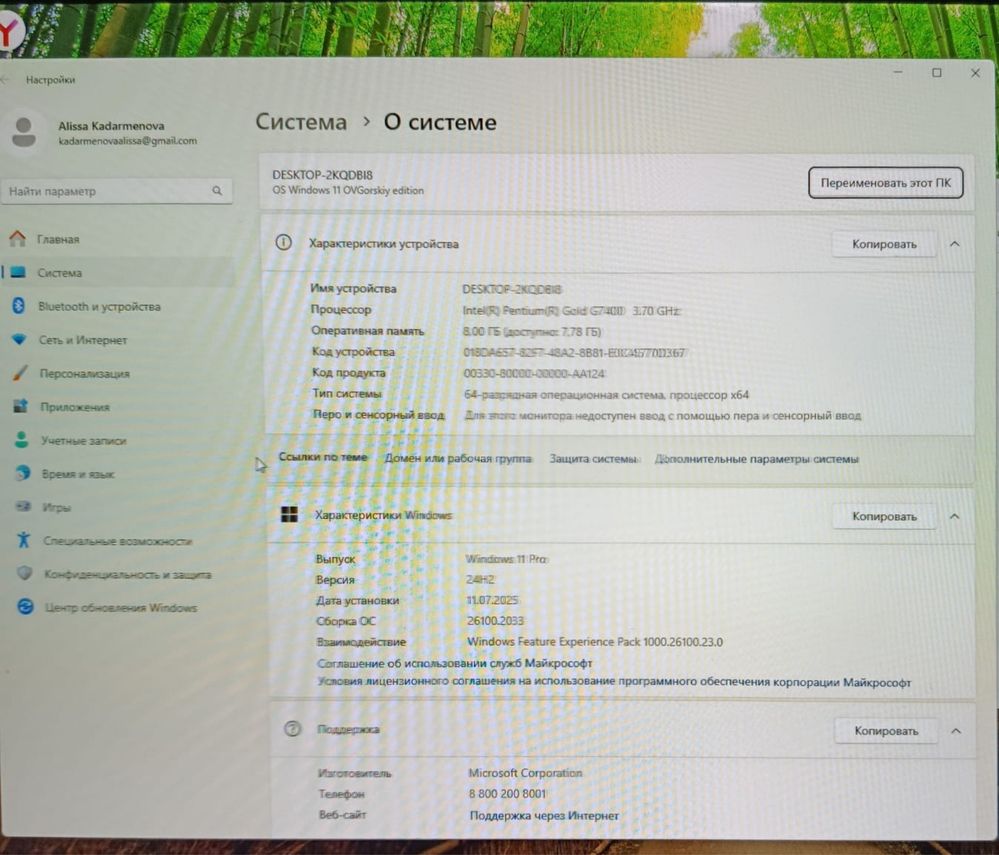Go to Сеть и Интернет
Screen dimensions: 999x855
pos(83,340)
